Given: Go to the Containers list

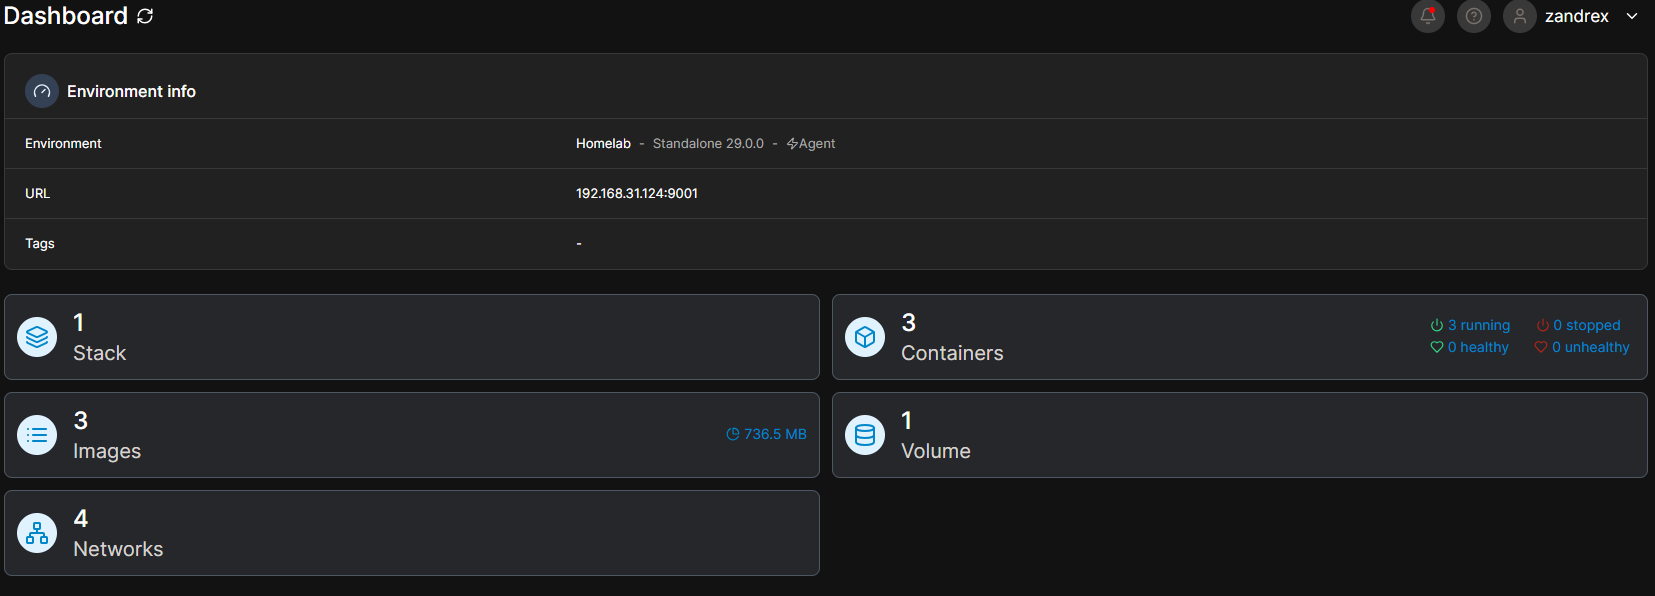Looking at the screenshot, I should tap(1100, 337).
